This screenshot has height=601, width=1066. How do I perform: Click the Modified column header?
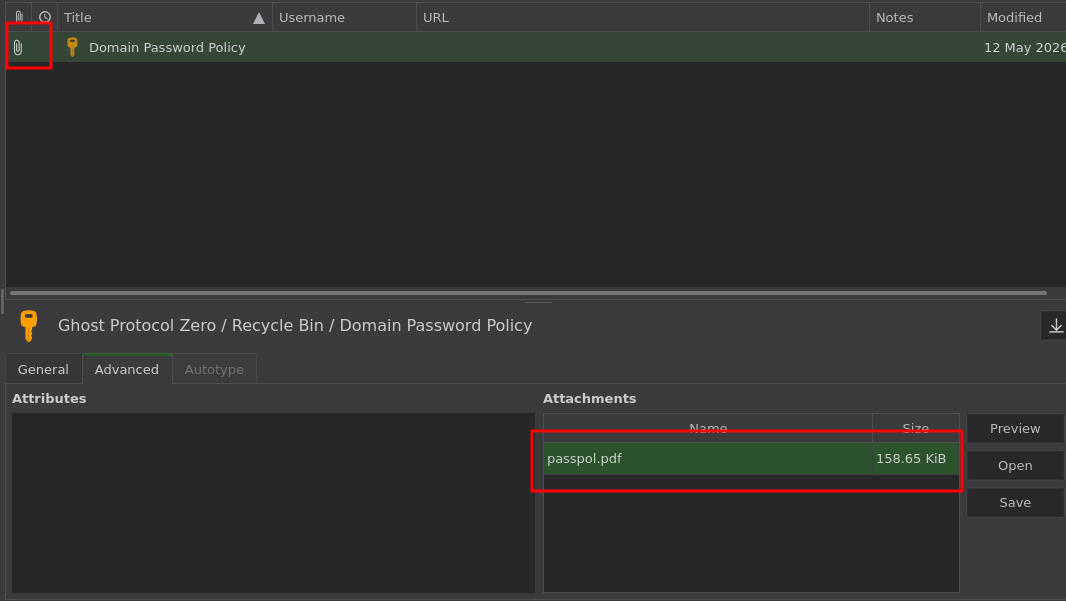[x=1023, y=17]
